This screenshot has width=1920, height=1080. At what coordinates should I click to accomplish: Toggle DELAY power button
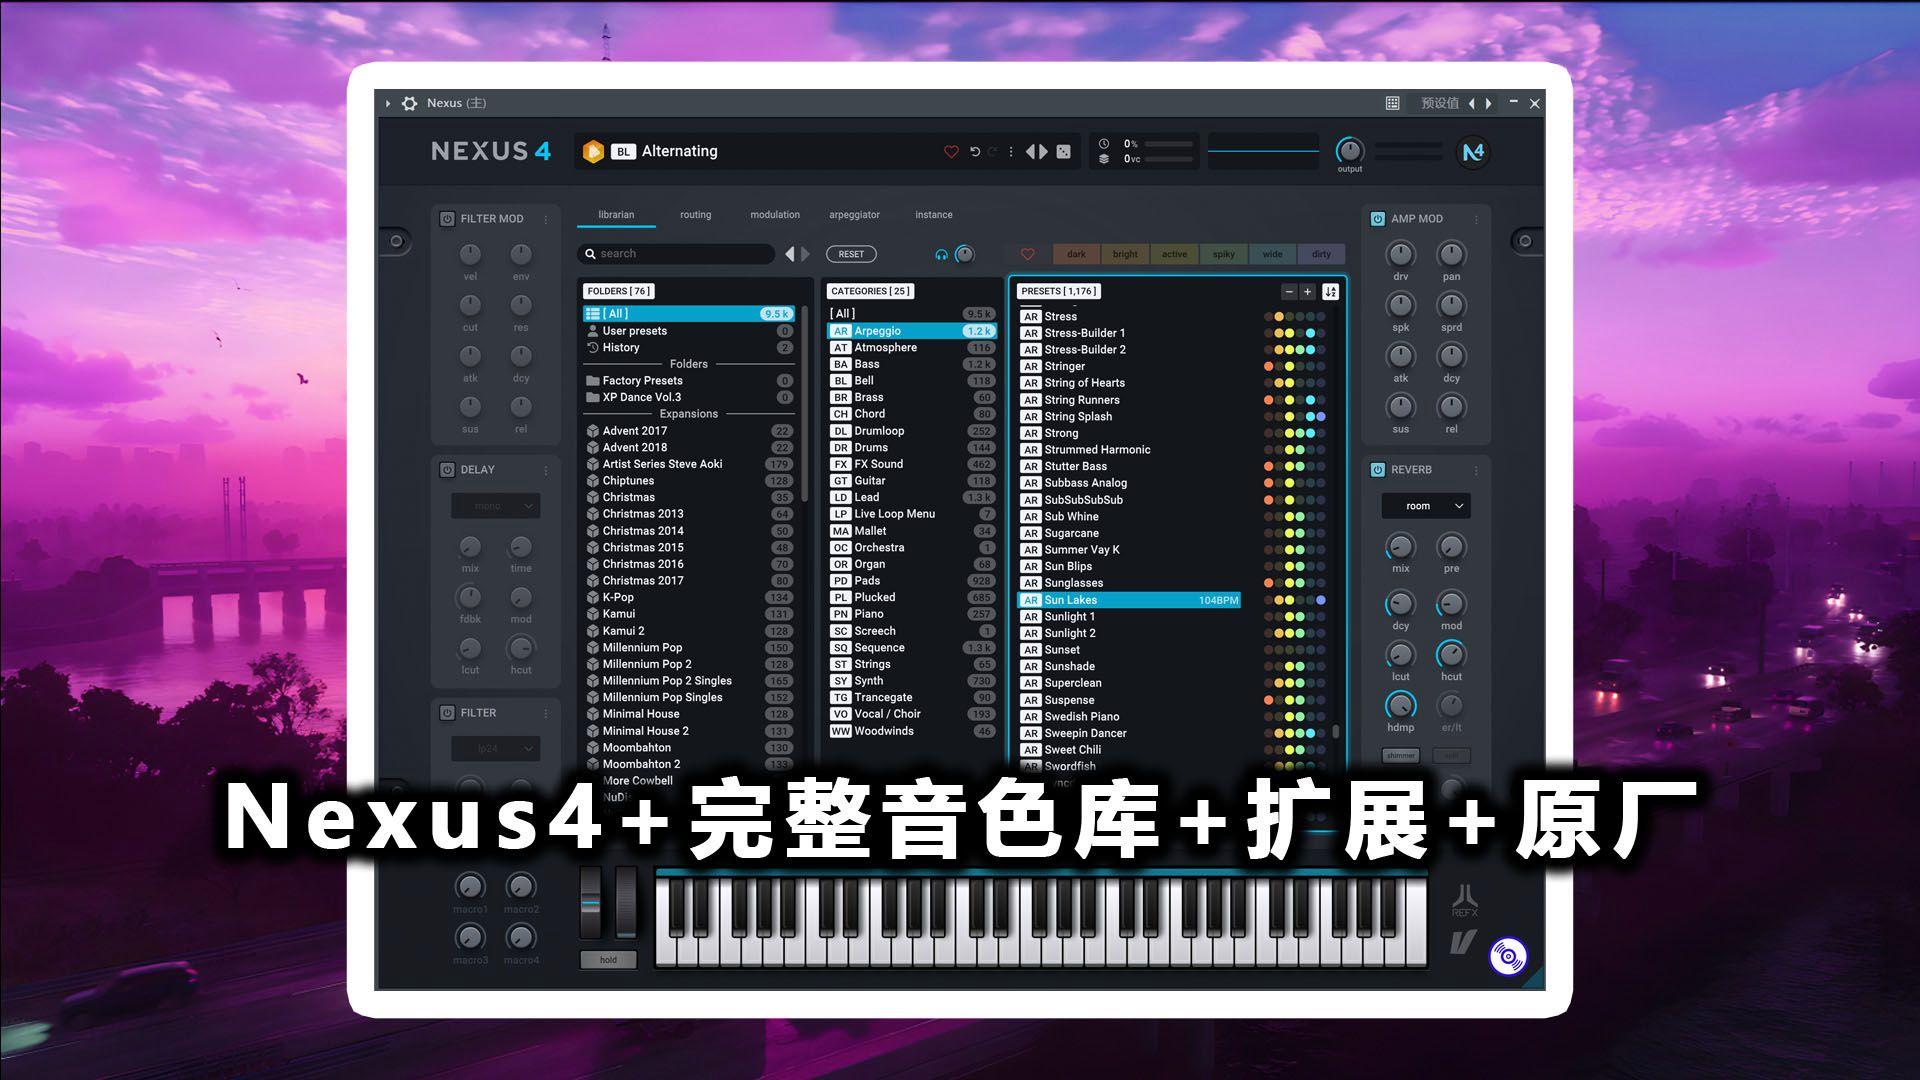(447, 470)
